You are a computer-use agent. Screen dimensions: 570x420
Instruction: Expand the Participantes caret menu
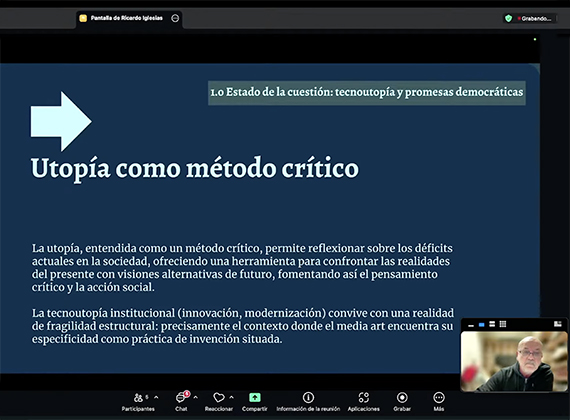tap(156, 397)
